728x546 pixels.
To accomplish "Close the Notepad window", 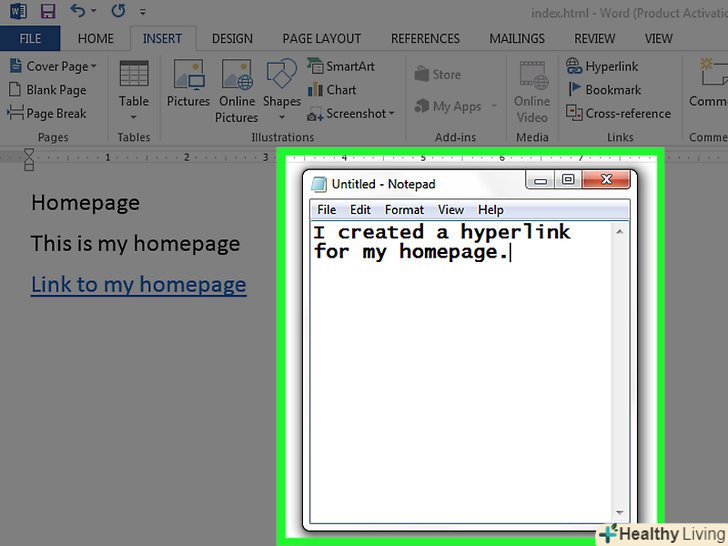I will (x=606, y=179).
